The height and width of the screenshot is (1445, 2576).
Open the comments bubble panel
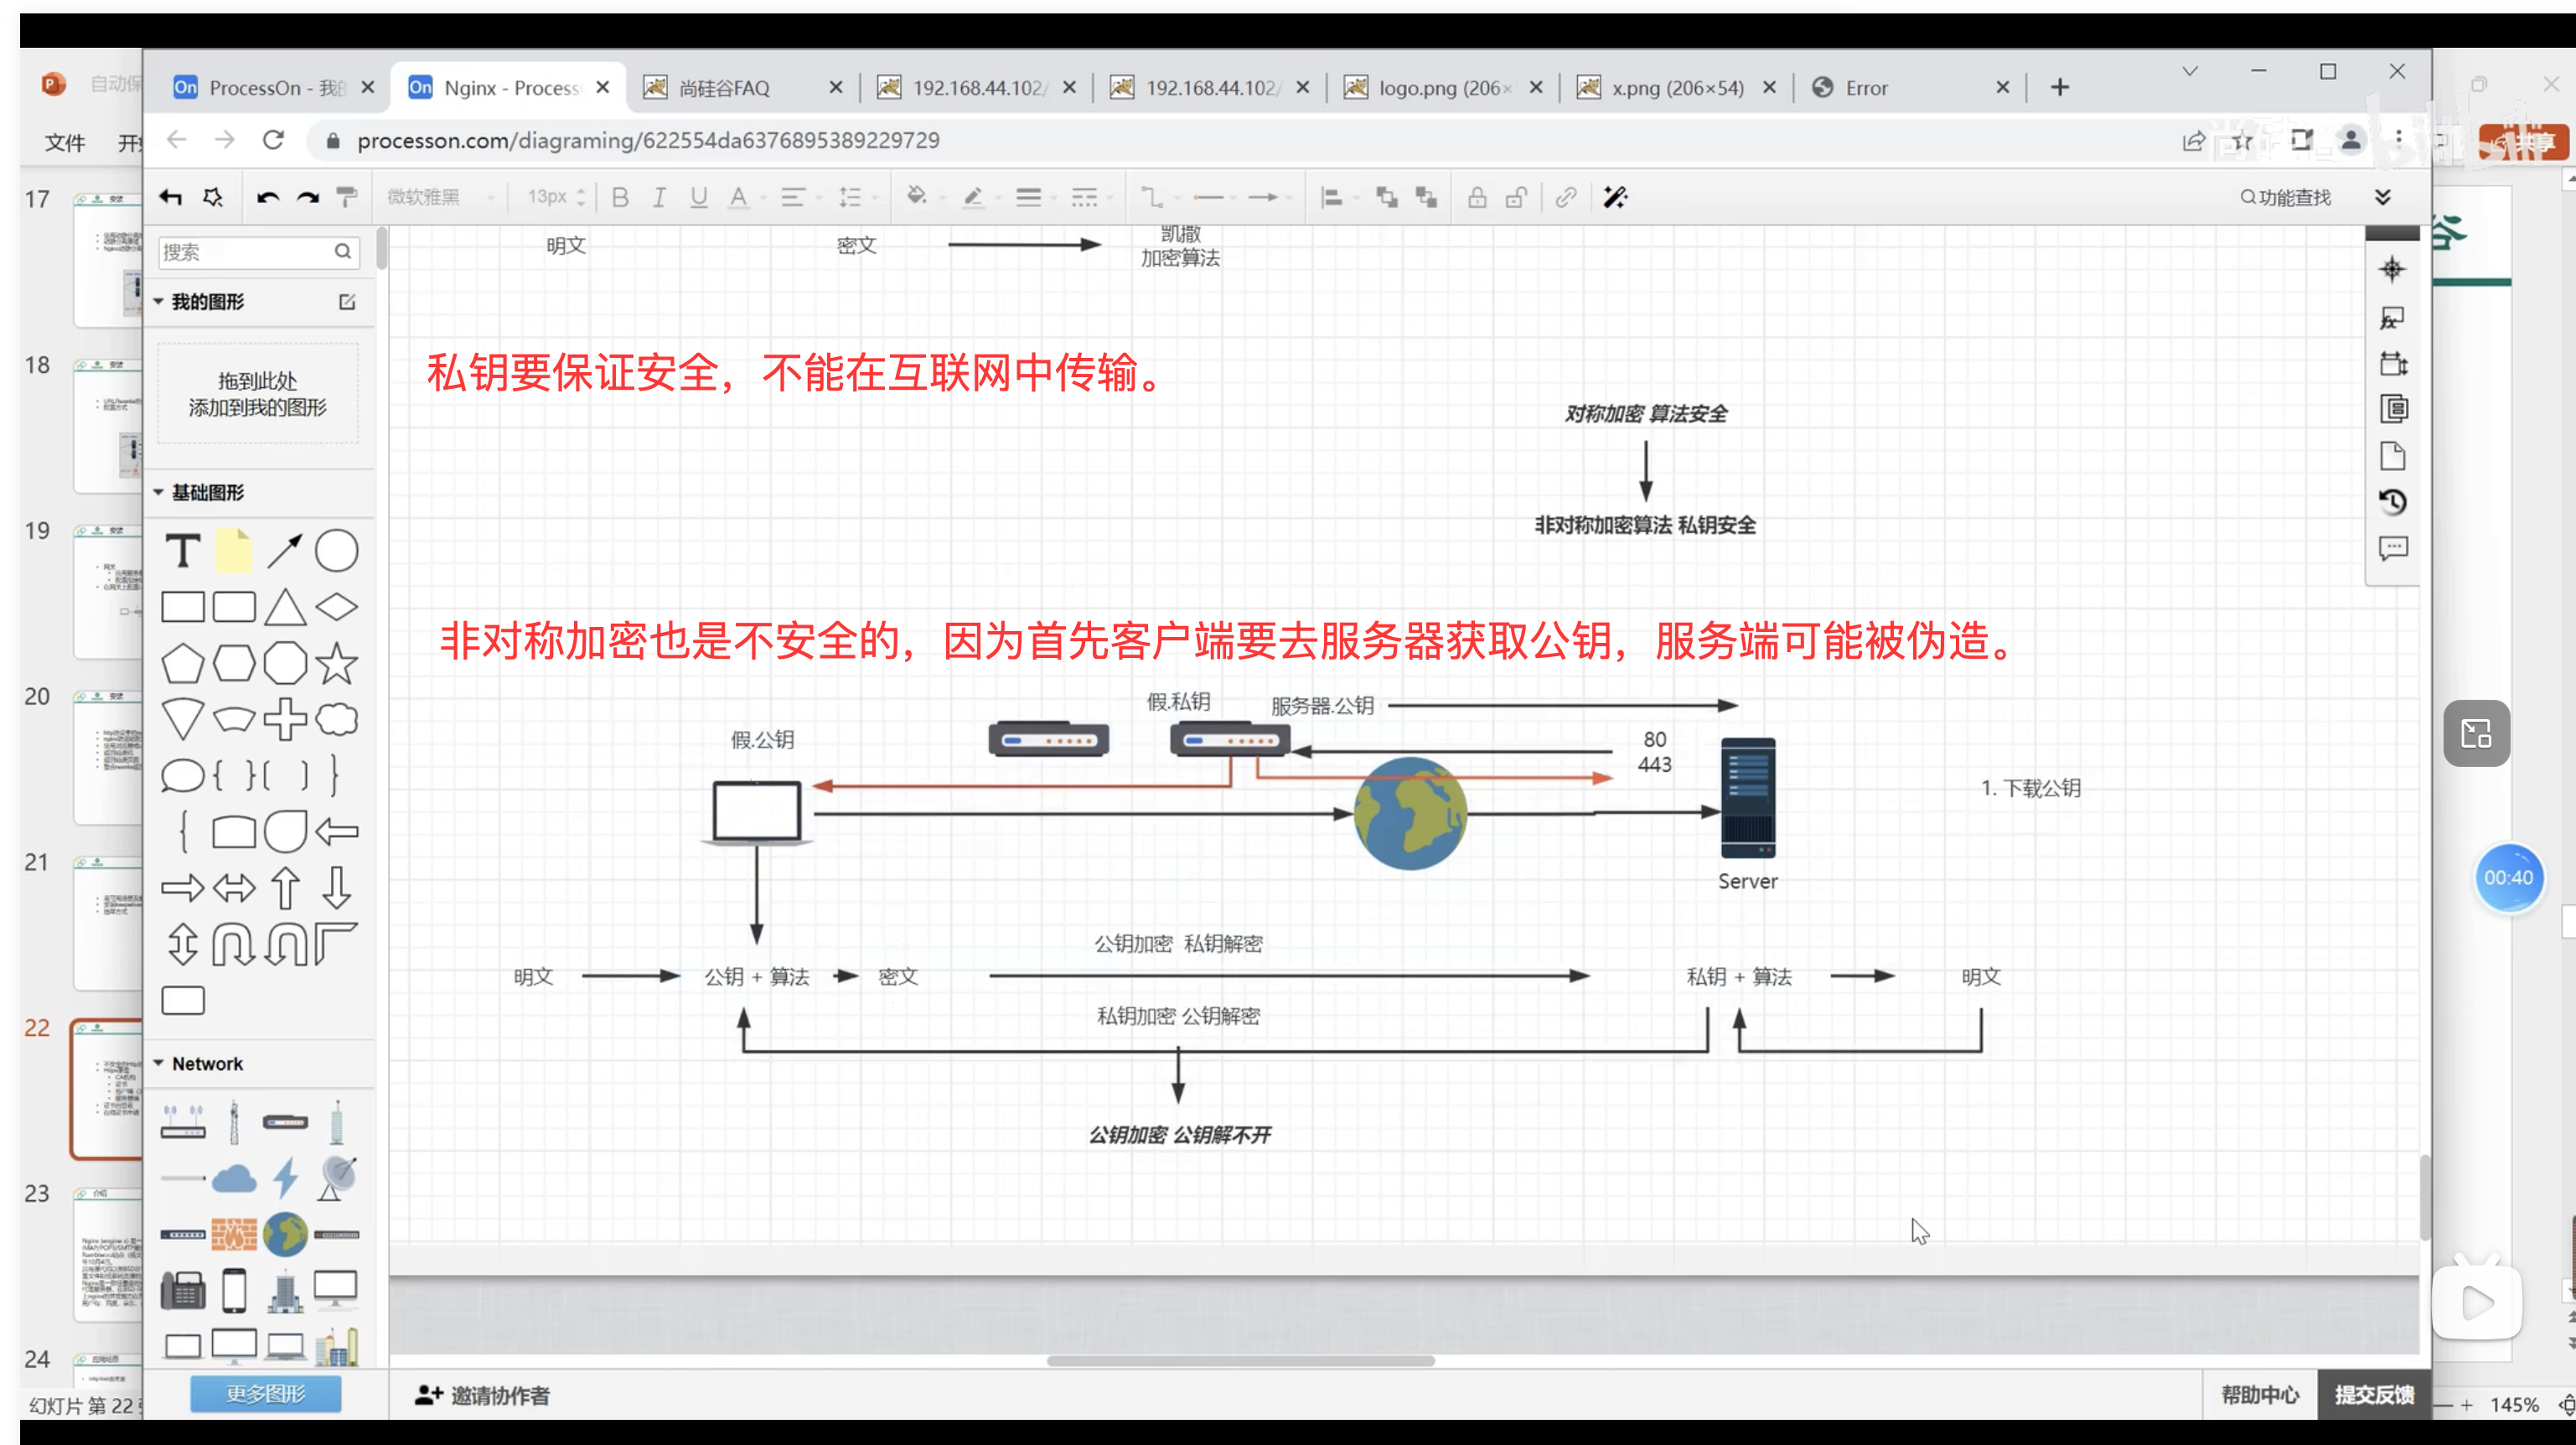click(2392, 548)
